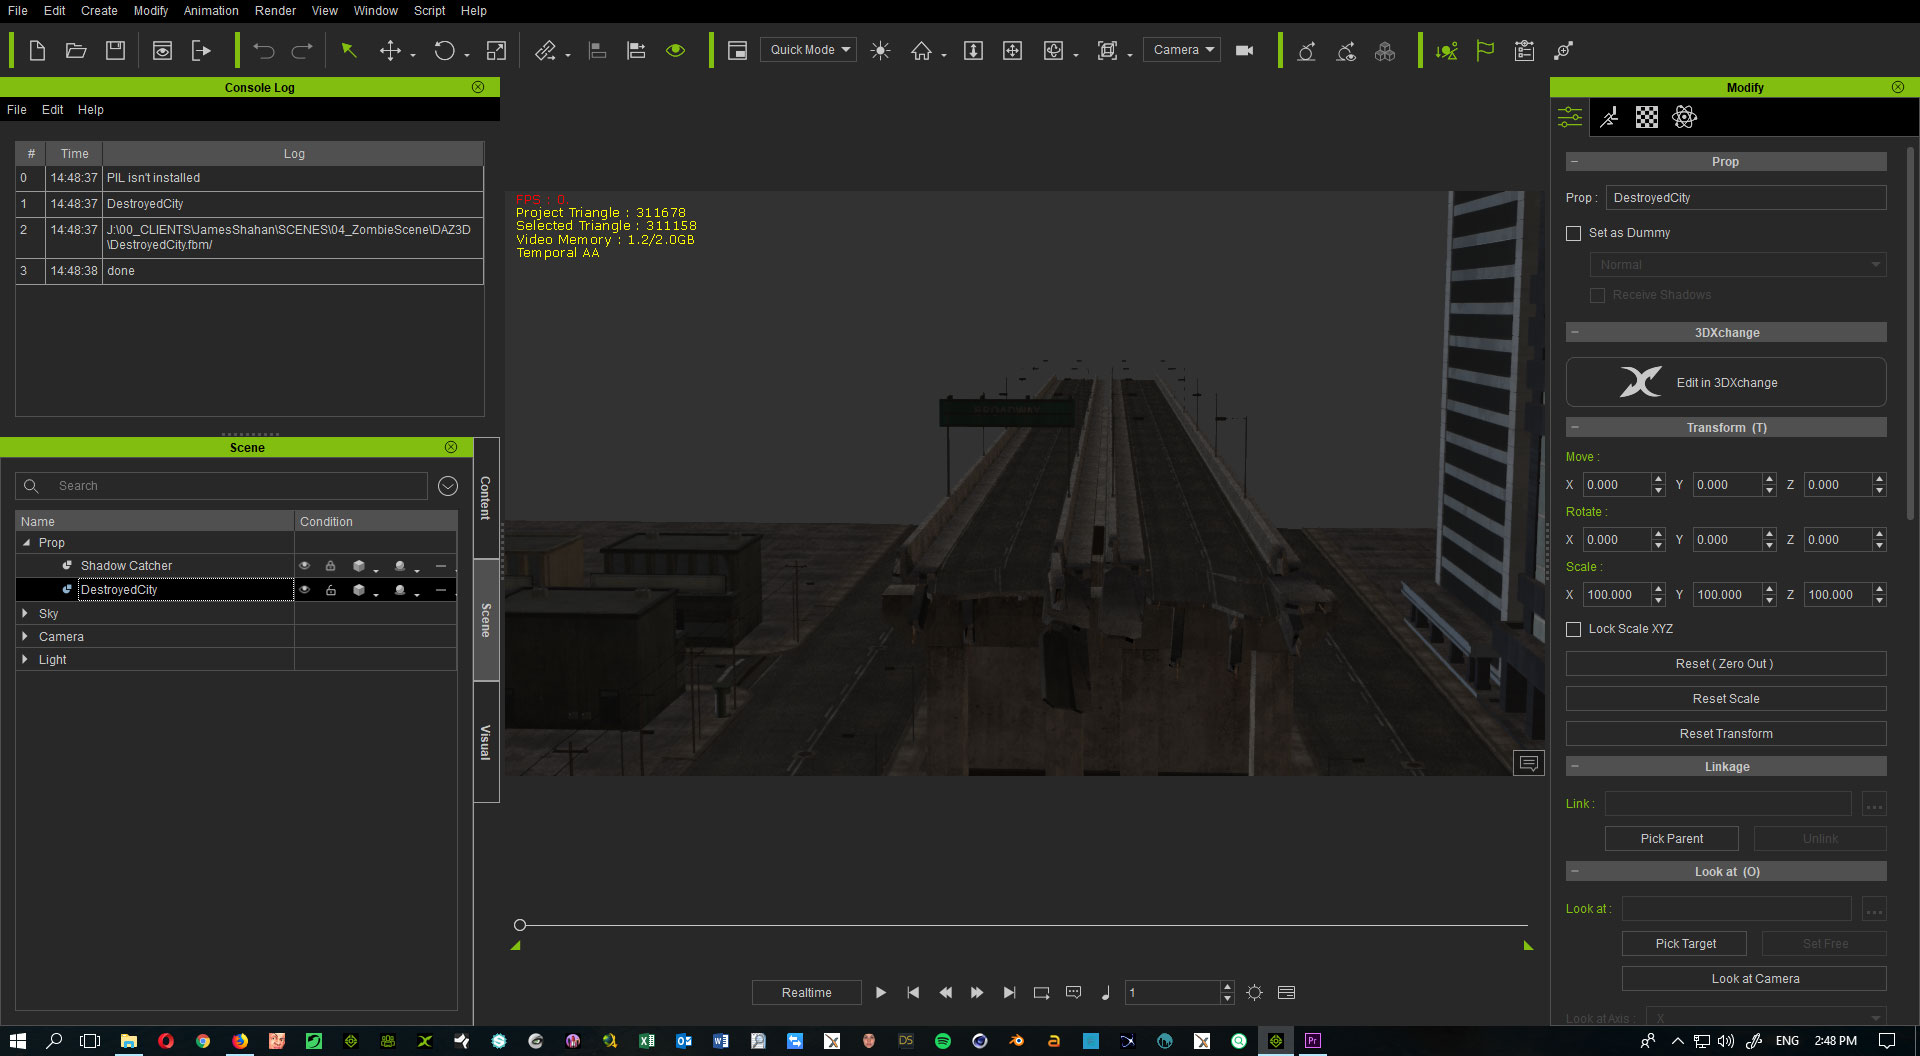Image resolution: width=1920 pixels, height=1056 pixels.
Task: Click the timeline playhead handle
Action: coord(520,925)
